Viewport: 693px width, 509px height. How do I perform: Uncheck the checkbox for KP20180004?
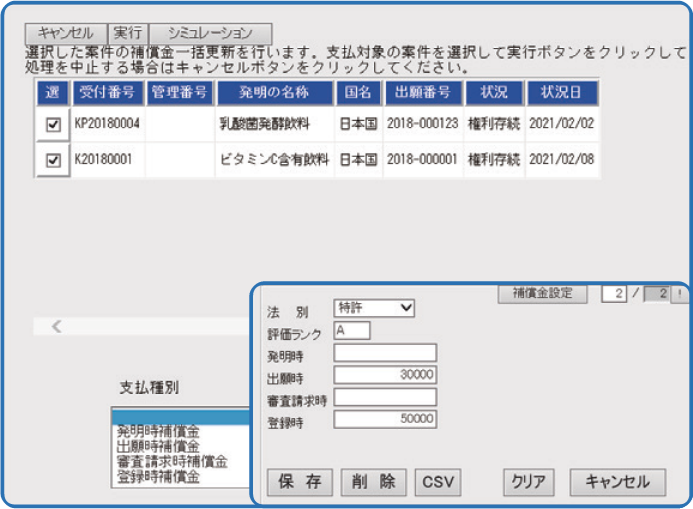(53, 125)
